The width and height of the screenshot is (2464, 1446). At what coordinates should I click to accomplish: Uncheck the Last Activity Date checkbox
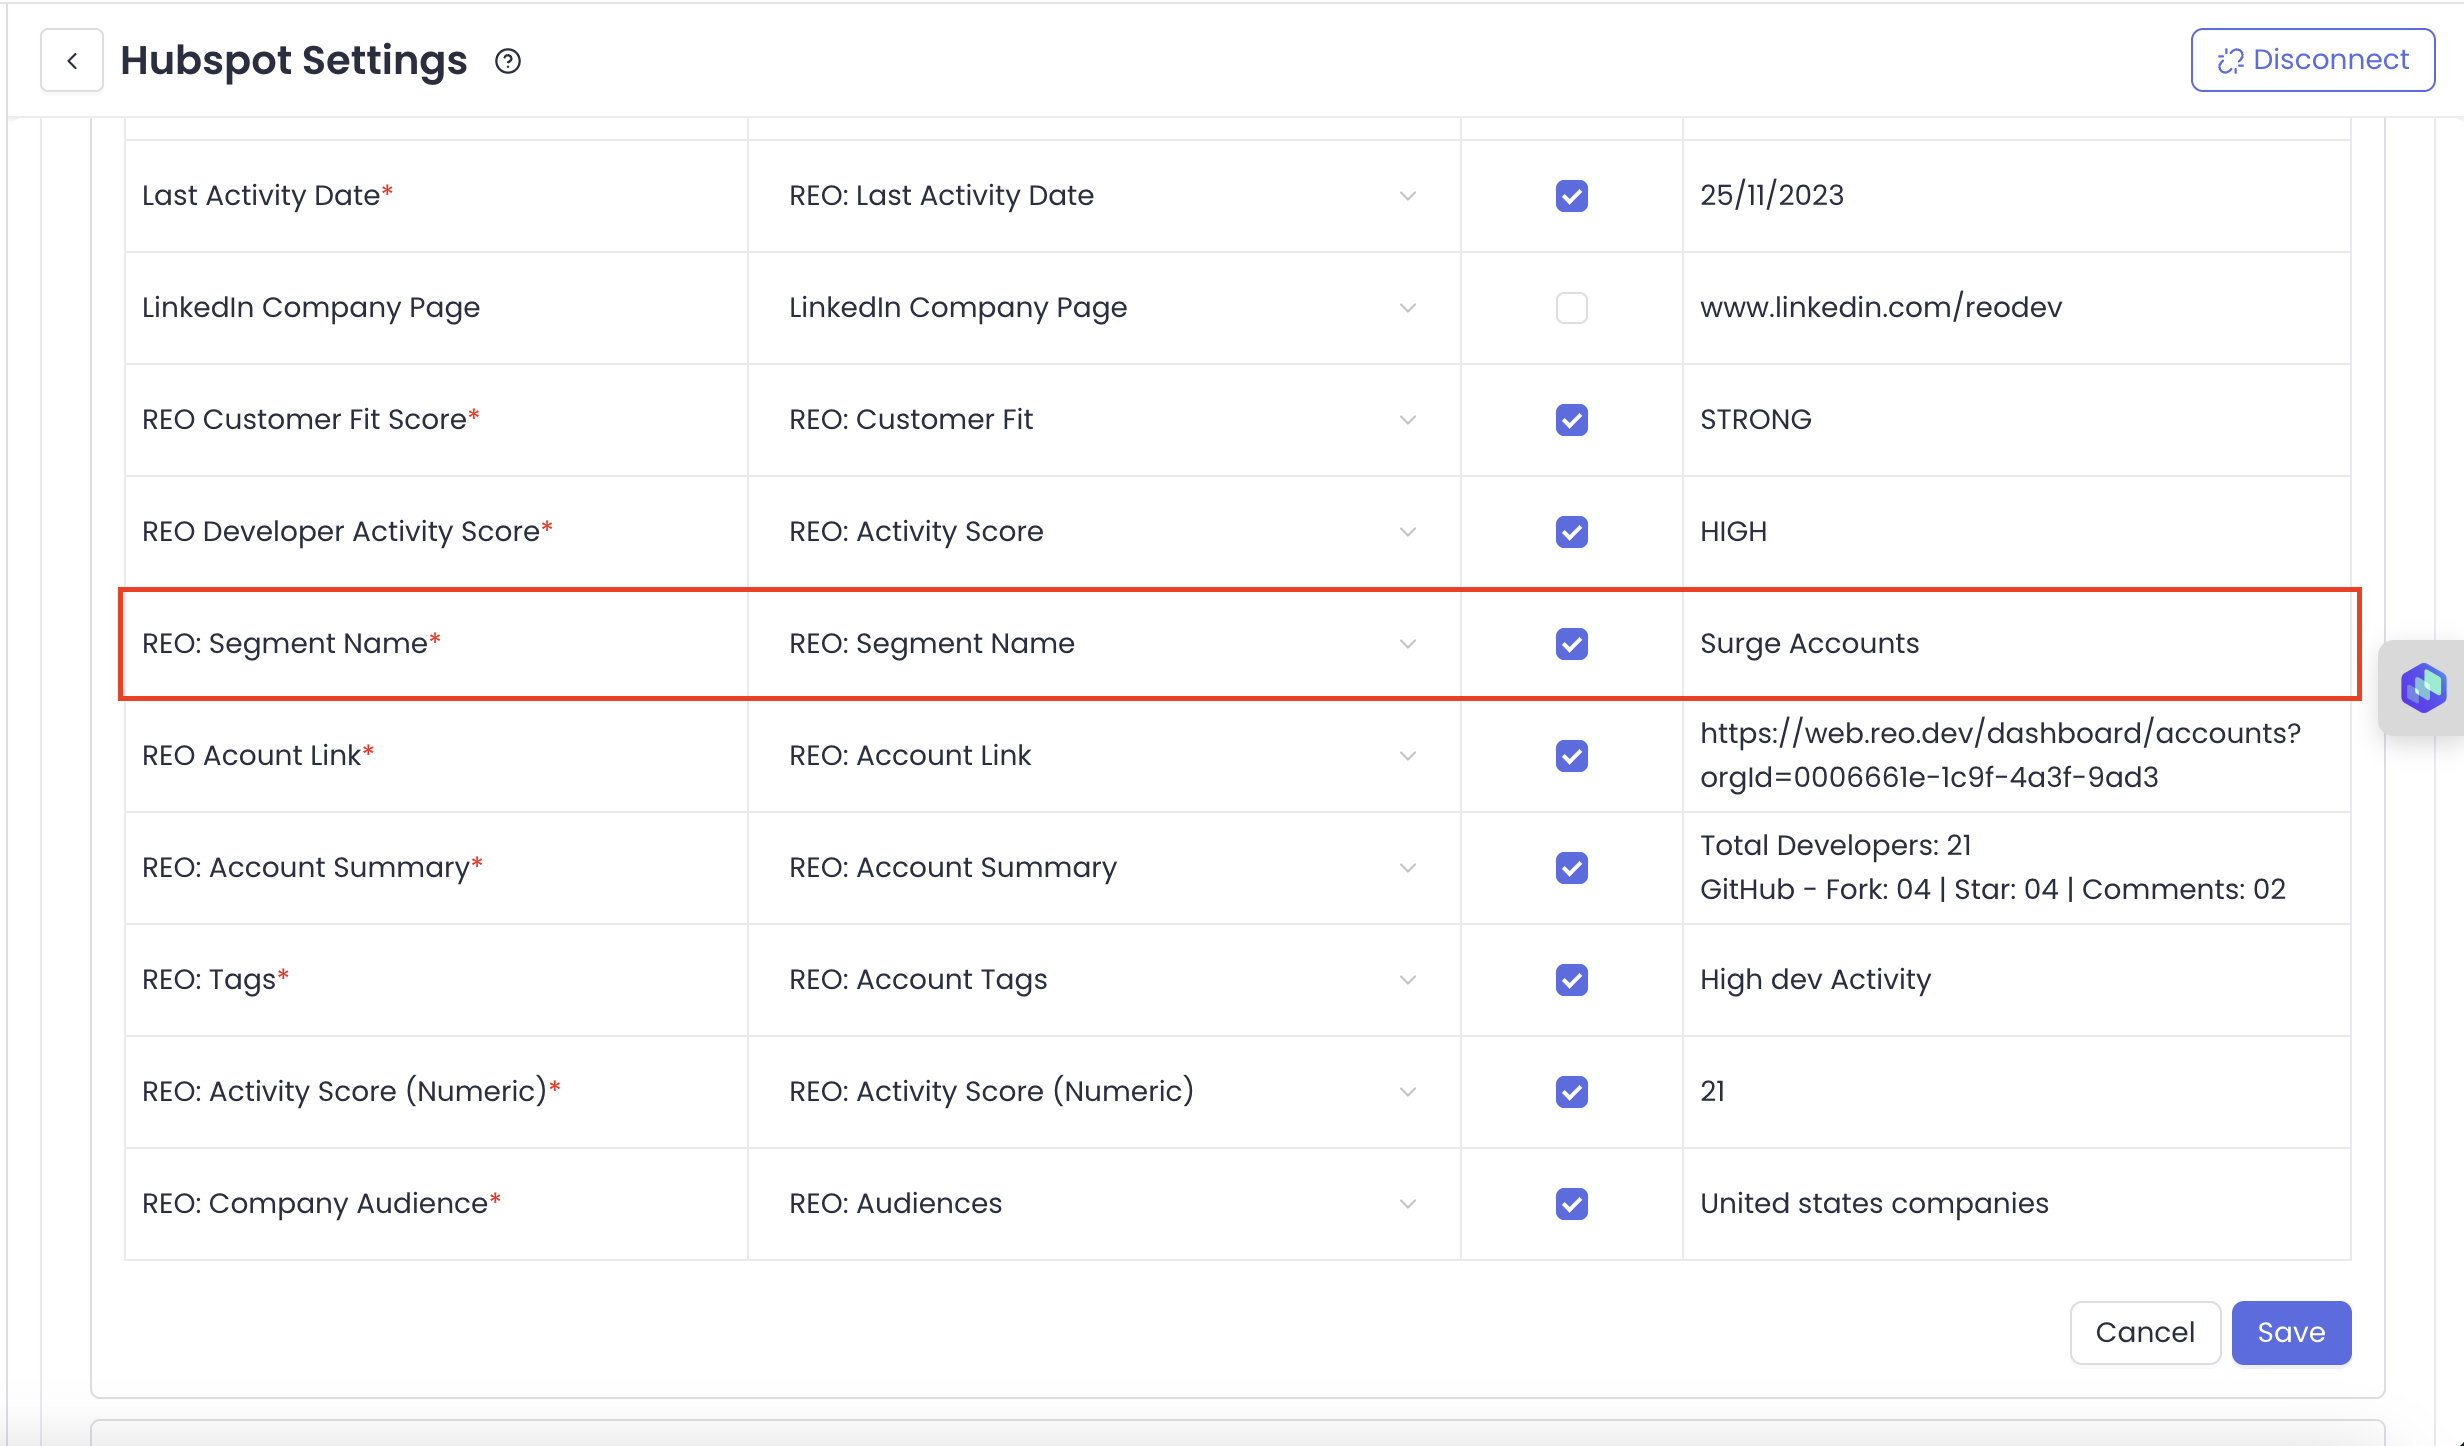pyautogui.click(x=1571, y=196)
